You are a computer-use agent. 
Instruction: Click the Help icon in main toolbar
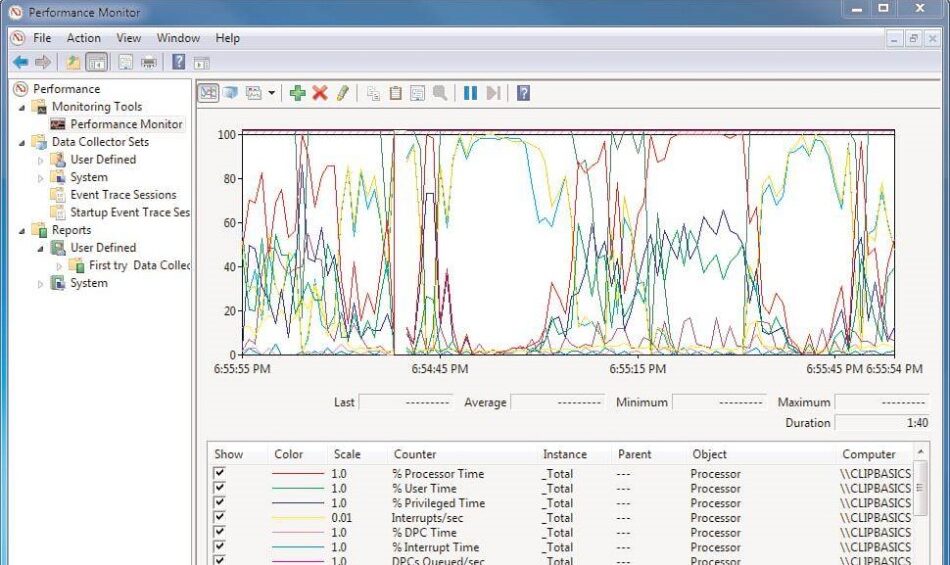tap(179, 62)
